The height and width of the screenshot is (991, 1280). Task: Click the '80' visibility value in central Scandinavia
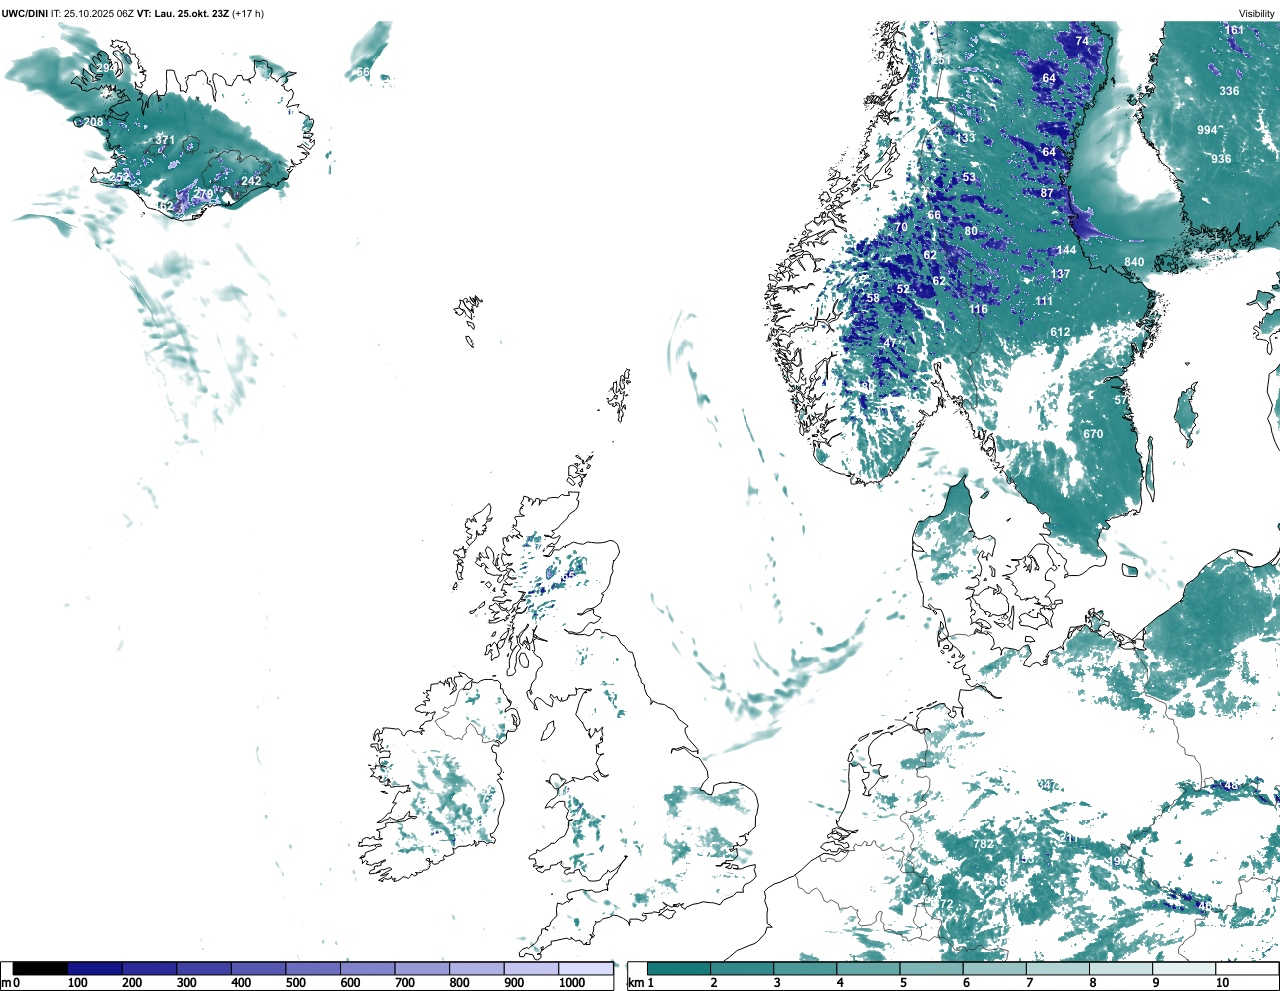[x=971, y=231]
